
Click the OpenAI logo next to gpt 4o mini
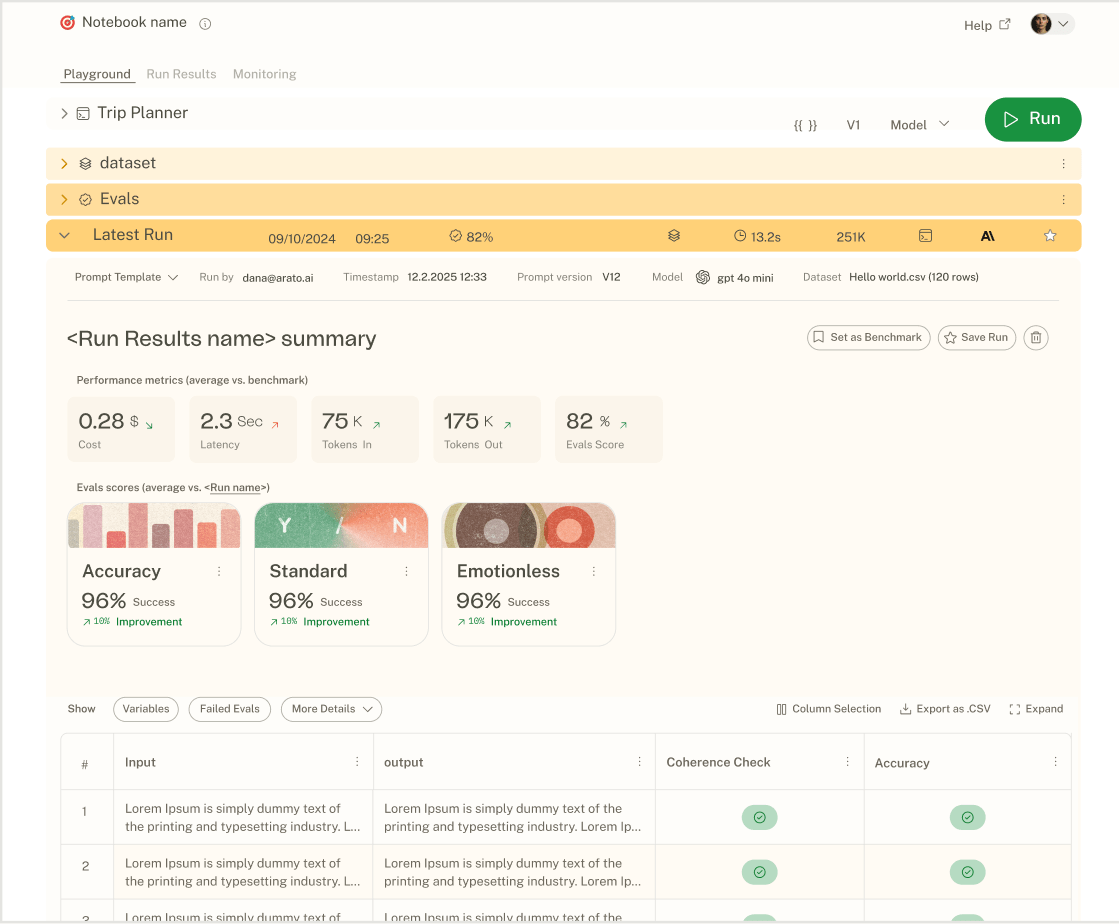pyautogui.click(x=702, y=277)
